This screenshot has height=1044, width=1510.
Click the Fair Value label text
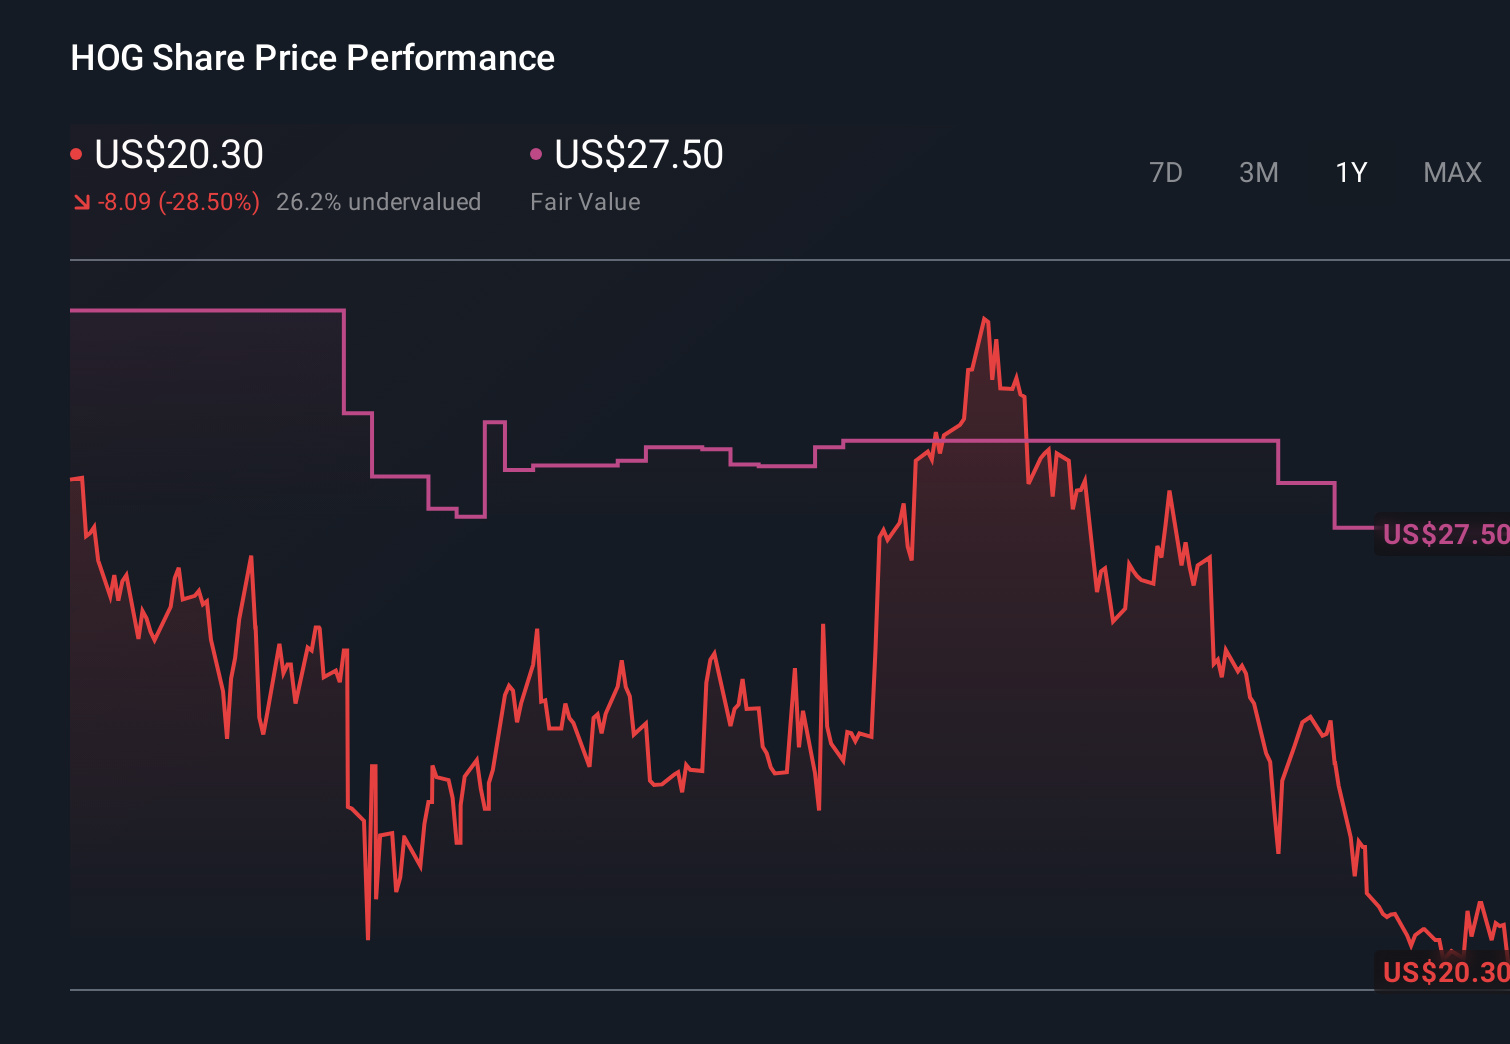tap(585, 202)
